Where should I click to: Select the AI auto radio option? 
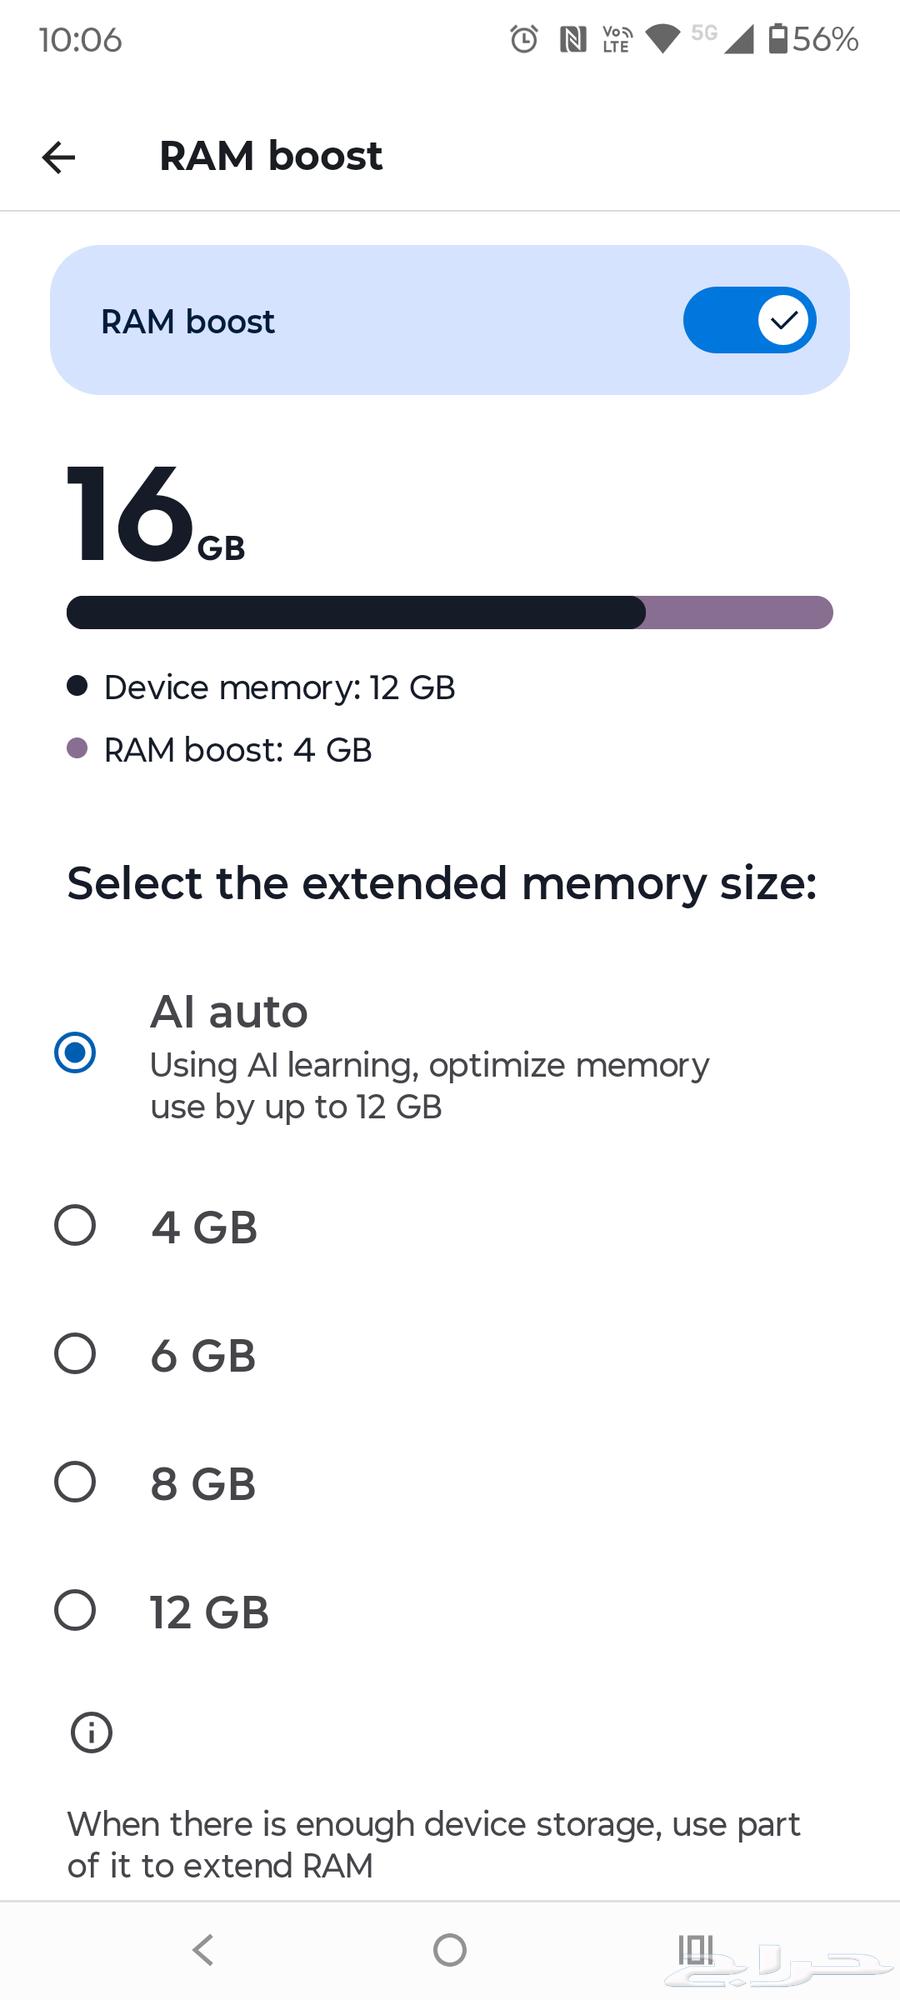coord(75,1052)
